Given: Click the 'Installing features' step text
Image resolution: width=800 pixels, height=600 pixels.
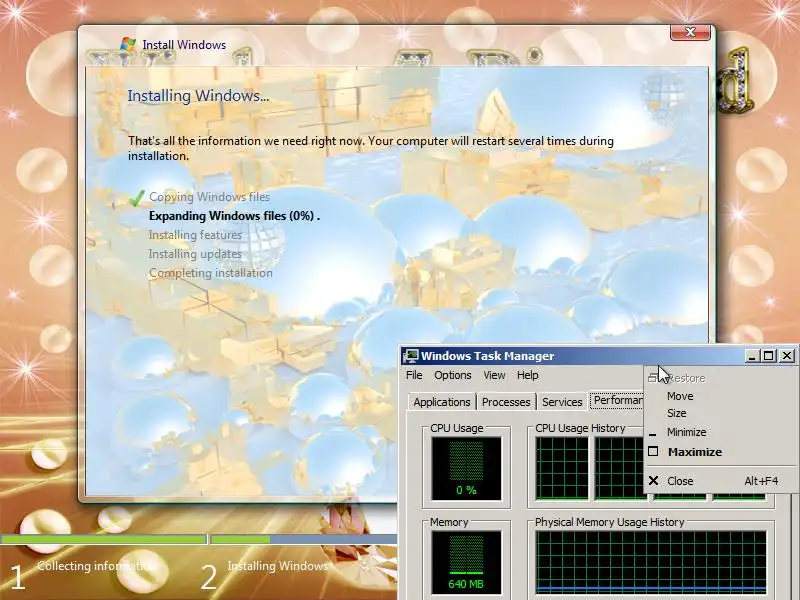Looking at the screenshot, I should click(x=195, y=235).
